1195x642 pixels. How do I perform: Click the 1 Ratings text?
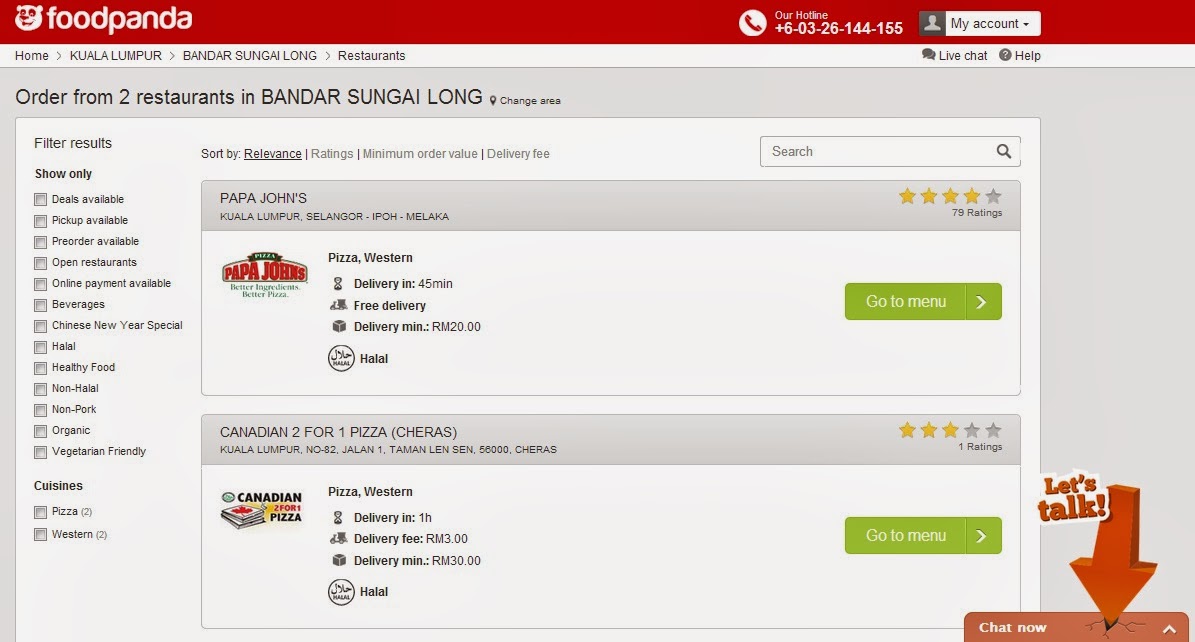tap(981, 447)
